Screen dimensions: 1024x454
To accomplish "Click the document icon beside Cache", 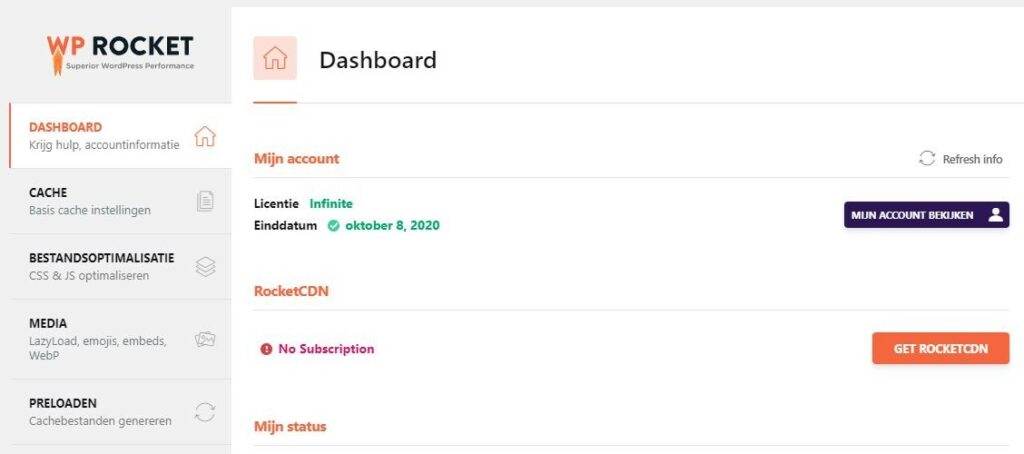I will 205,201.
